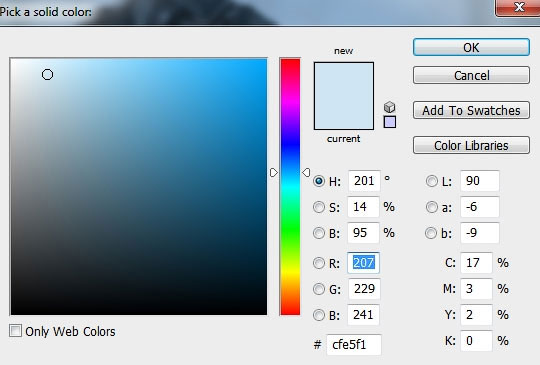Click the Cancel button

(471, 75)
